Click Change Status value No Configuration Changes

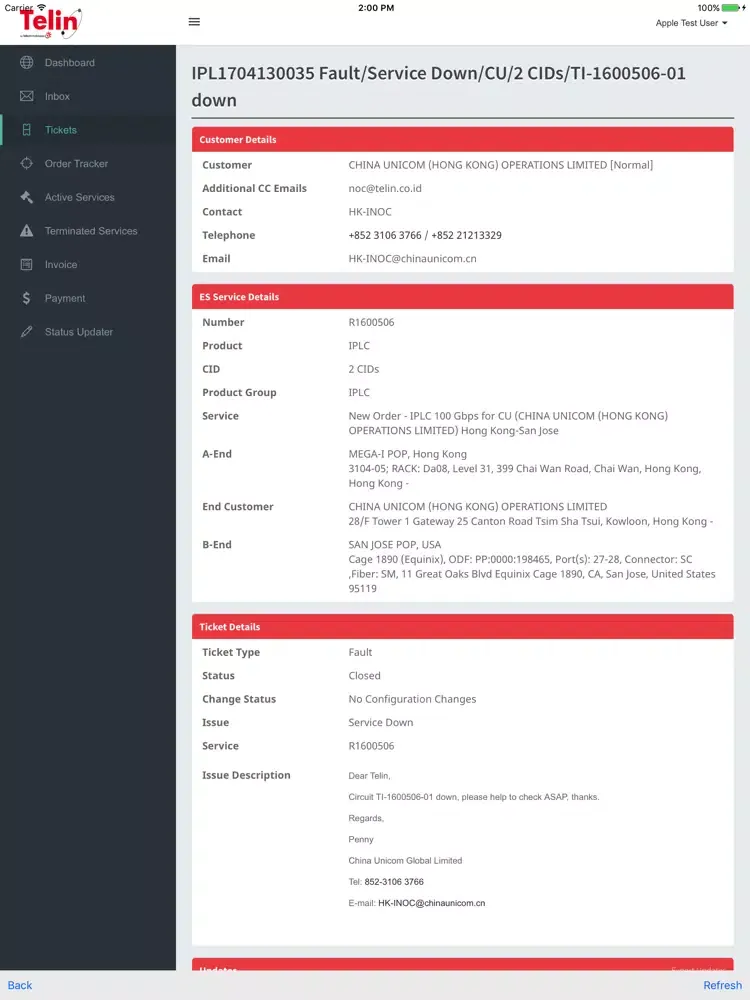[412, 700]
